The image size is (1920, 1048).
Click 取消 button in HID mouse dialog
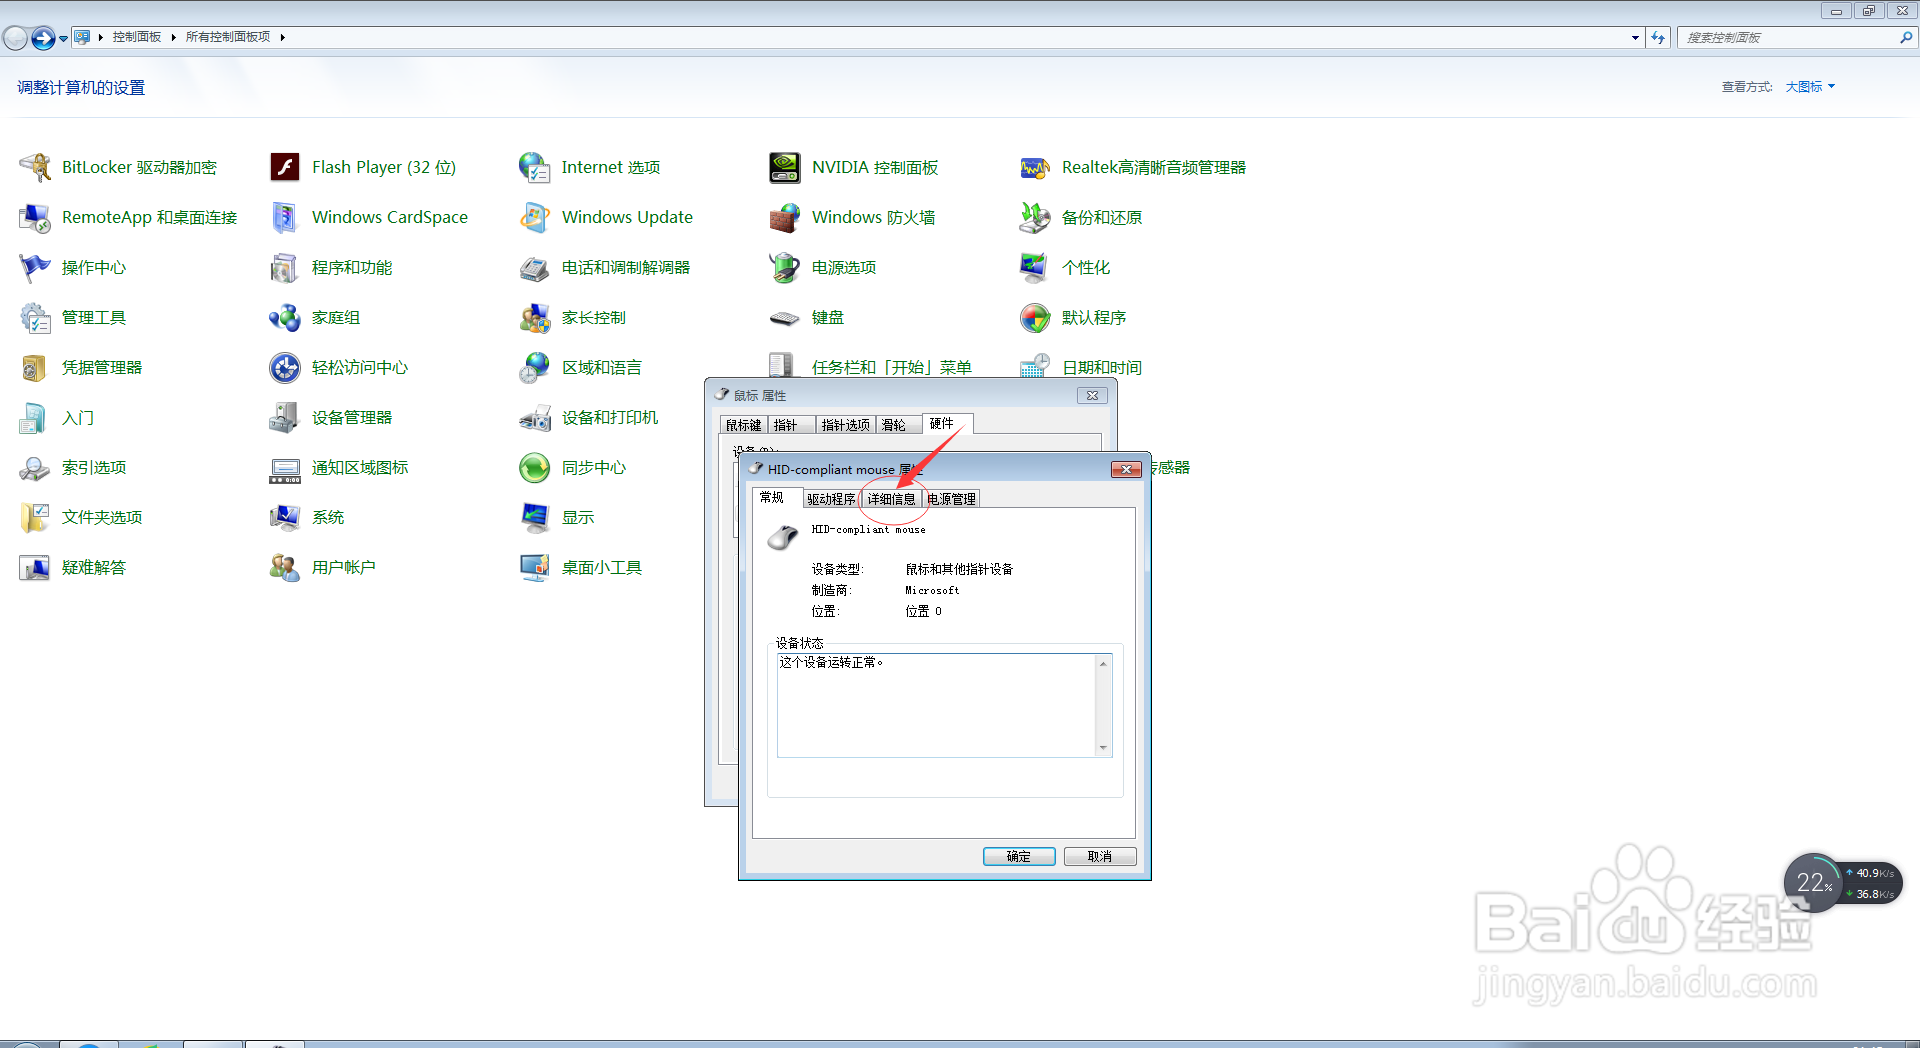[1100, 857]
